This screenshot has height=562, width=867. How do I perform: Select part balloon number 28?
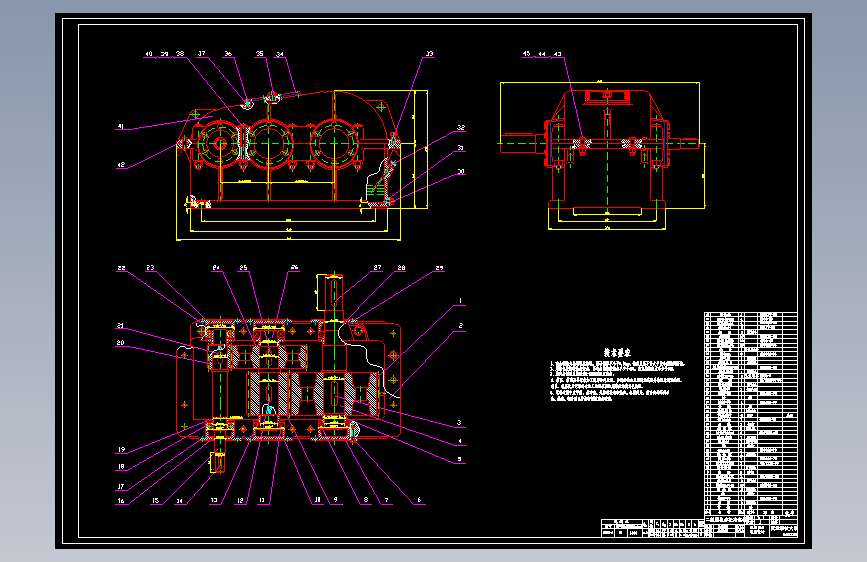pyautogui.click(x=401, y=268)
